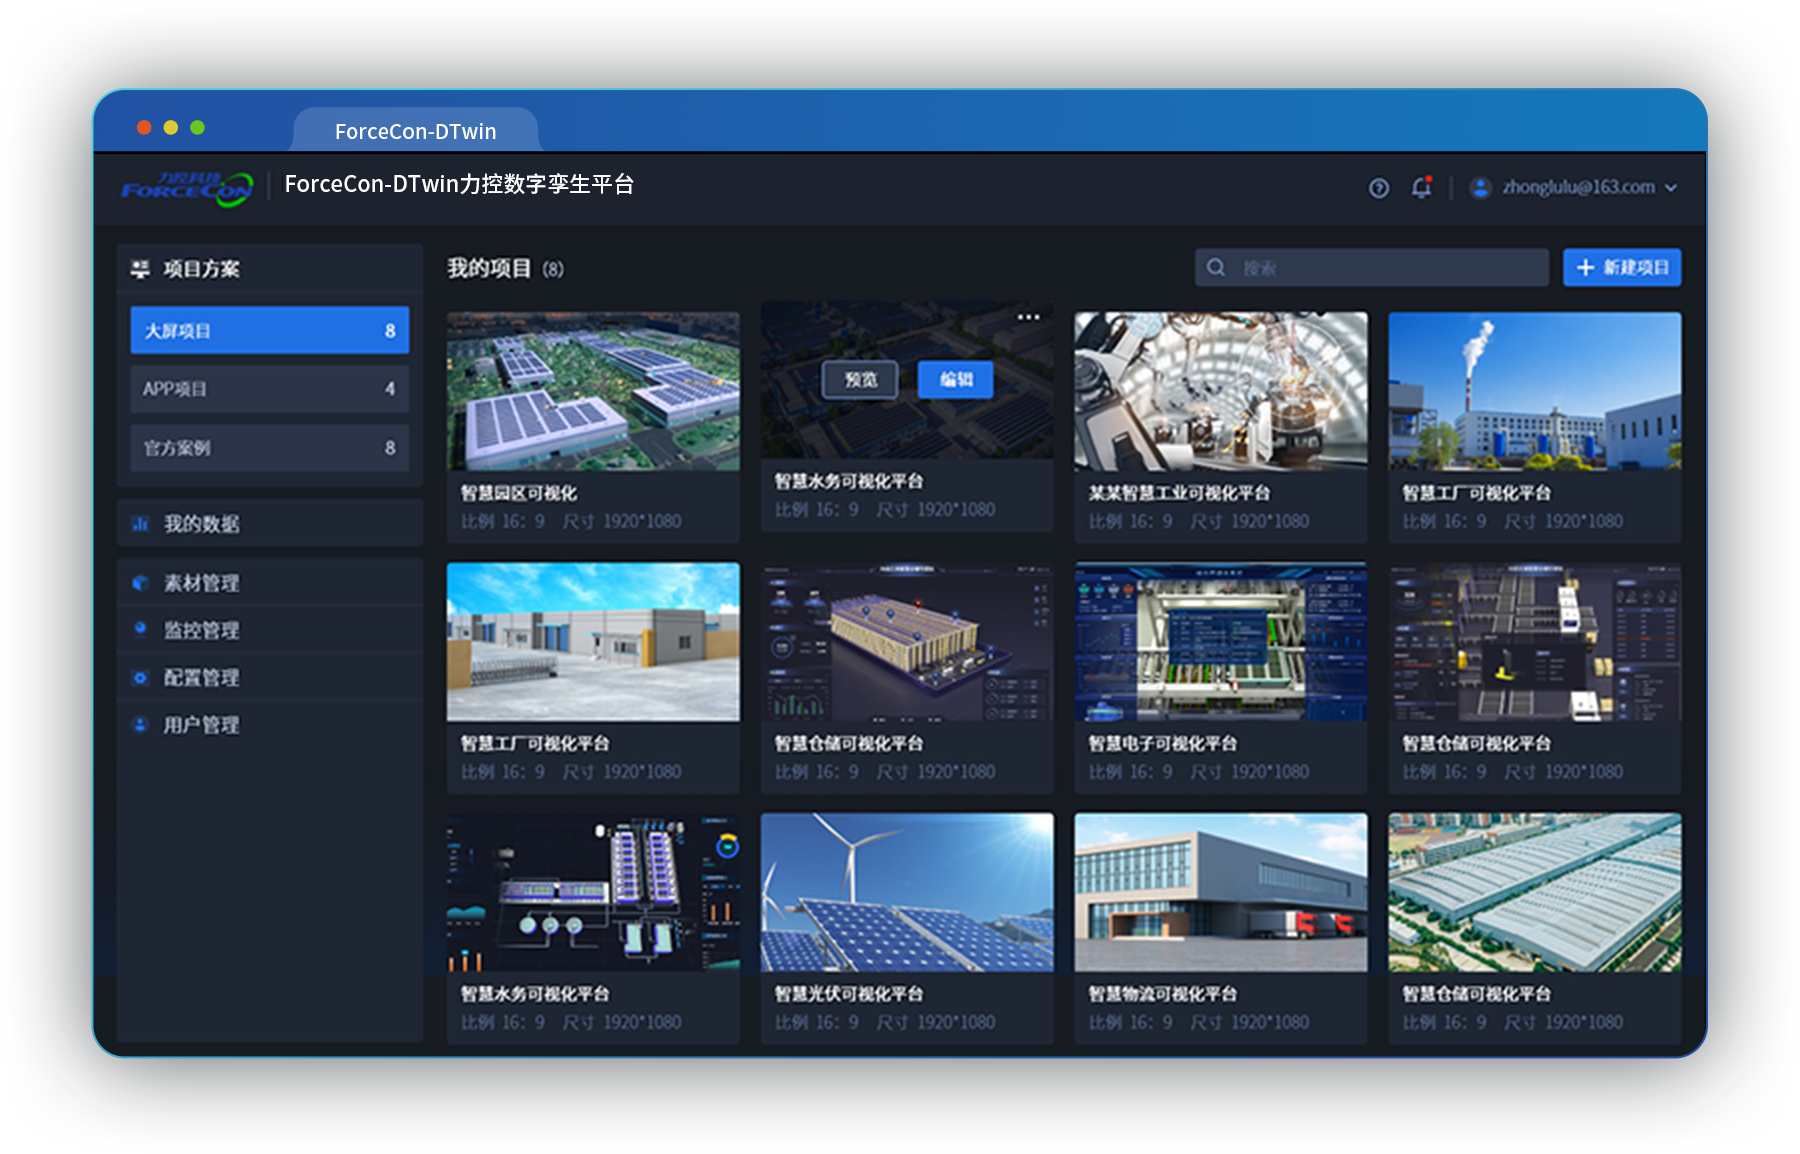Click the user avatar icon
This screenshot has width=1800, height=1154.
pos(1480,188)
